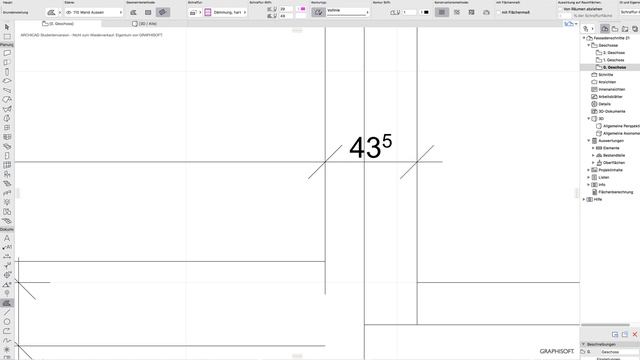Select the Arrow selection tool

click(x=7, y=27)
